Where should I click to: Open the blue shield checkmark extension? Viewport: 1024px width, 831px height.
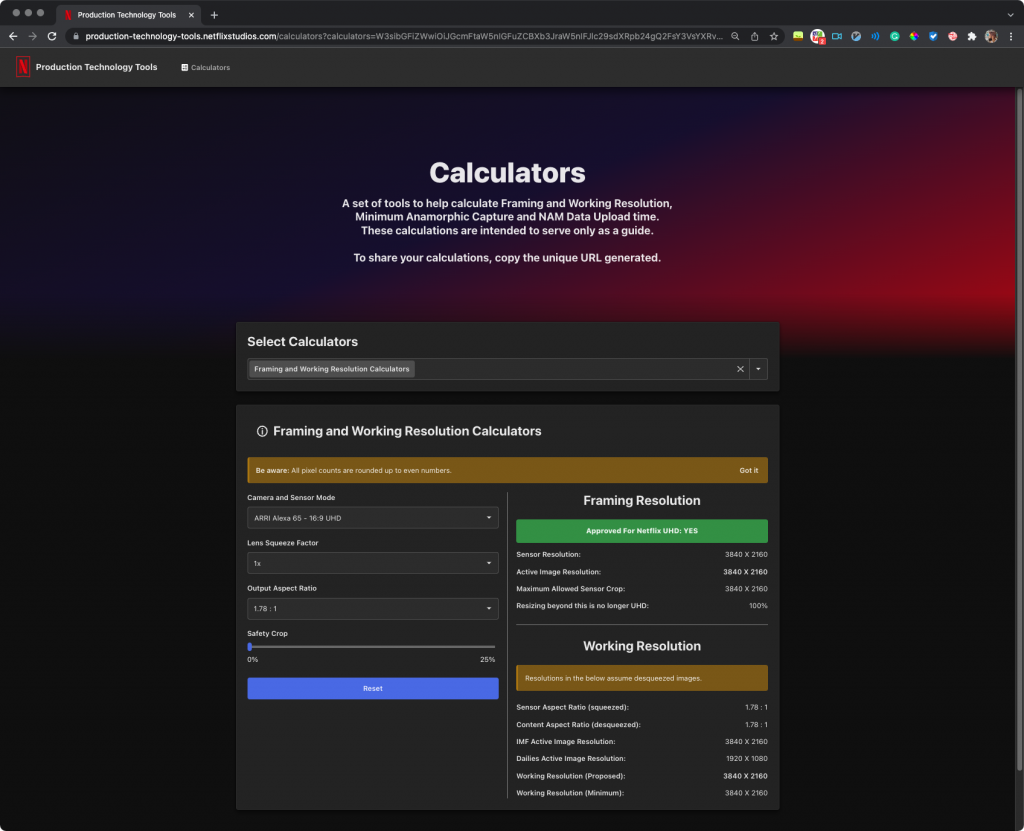click(x=933, y=37)
